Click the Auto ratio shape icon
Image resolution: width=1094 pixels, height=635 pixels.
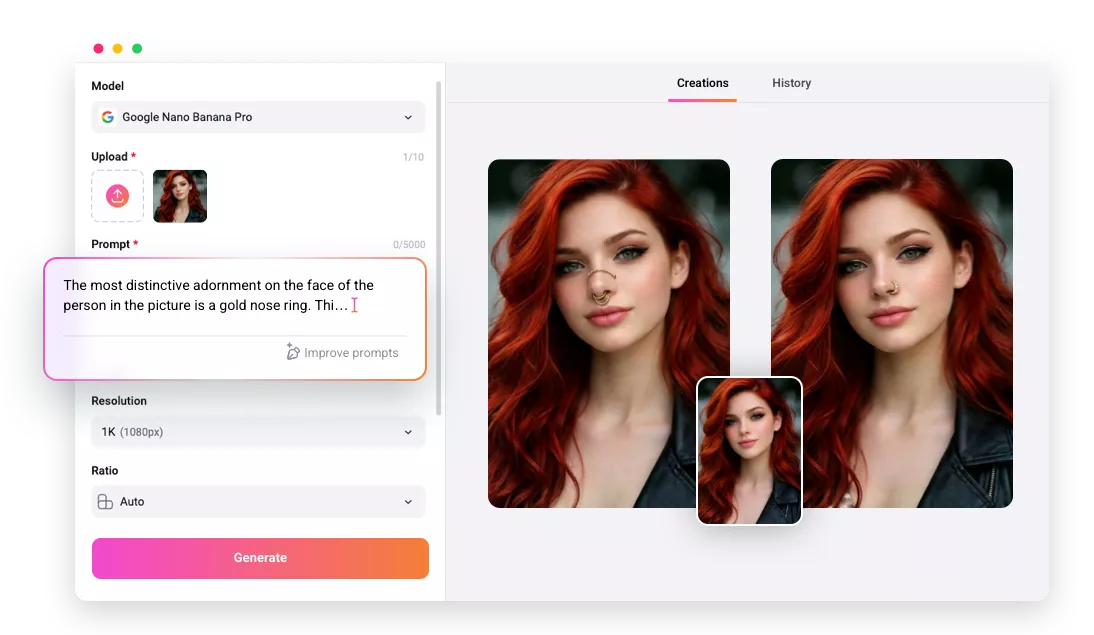tap(105, 502)
